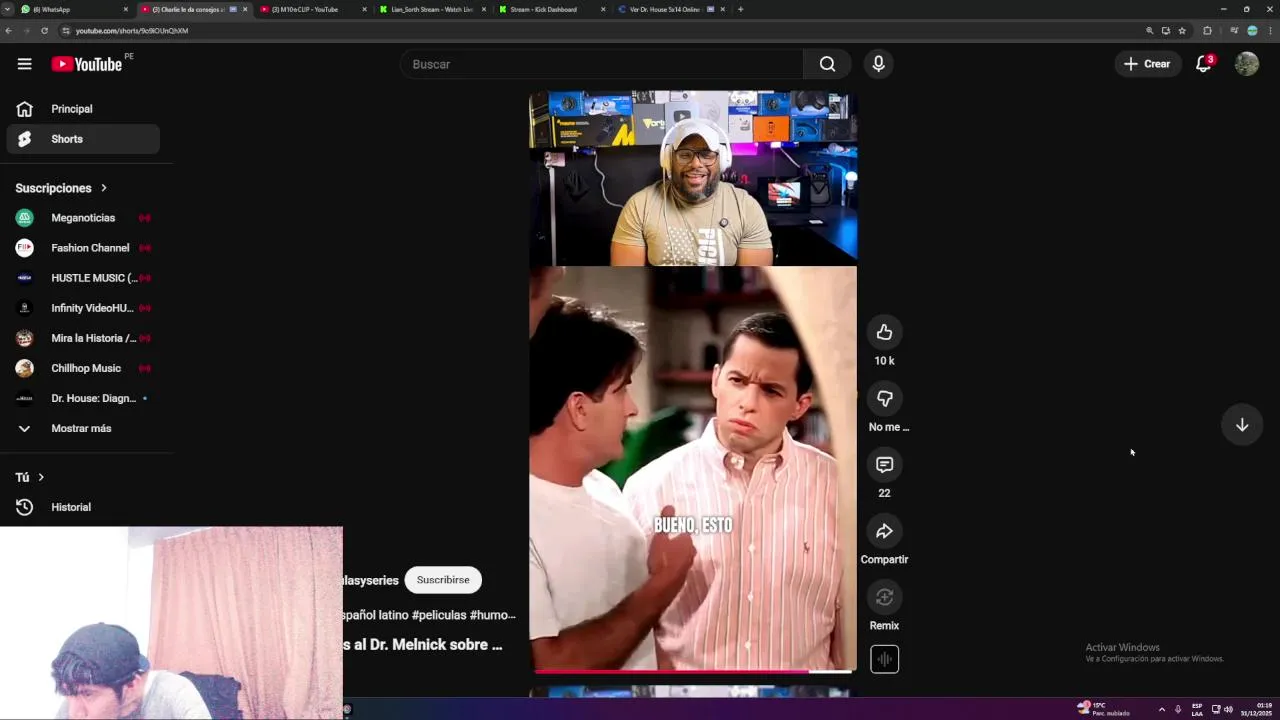Go to the next Short with down arrow
This screenshot has width=1280, height=720.
pos(1242,425)
